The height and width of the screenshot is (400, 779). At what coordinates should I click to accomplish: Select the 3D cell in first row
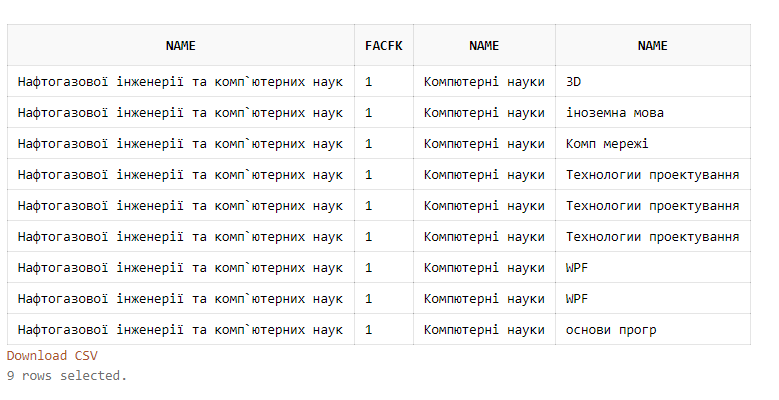(x=653, y=81)
